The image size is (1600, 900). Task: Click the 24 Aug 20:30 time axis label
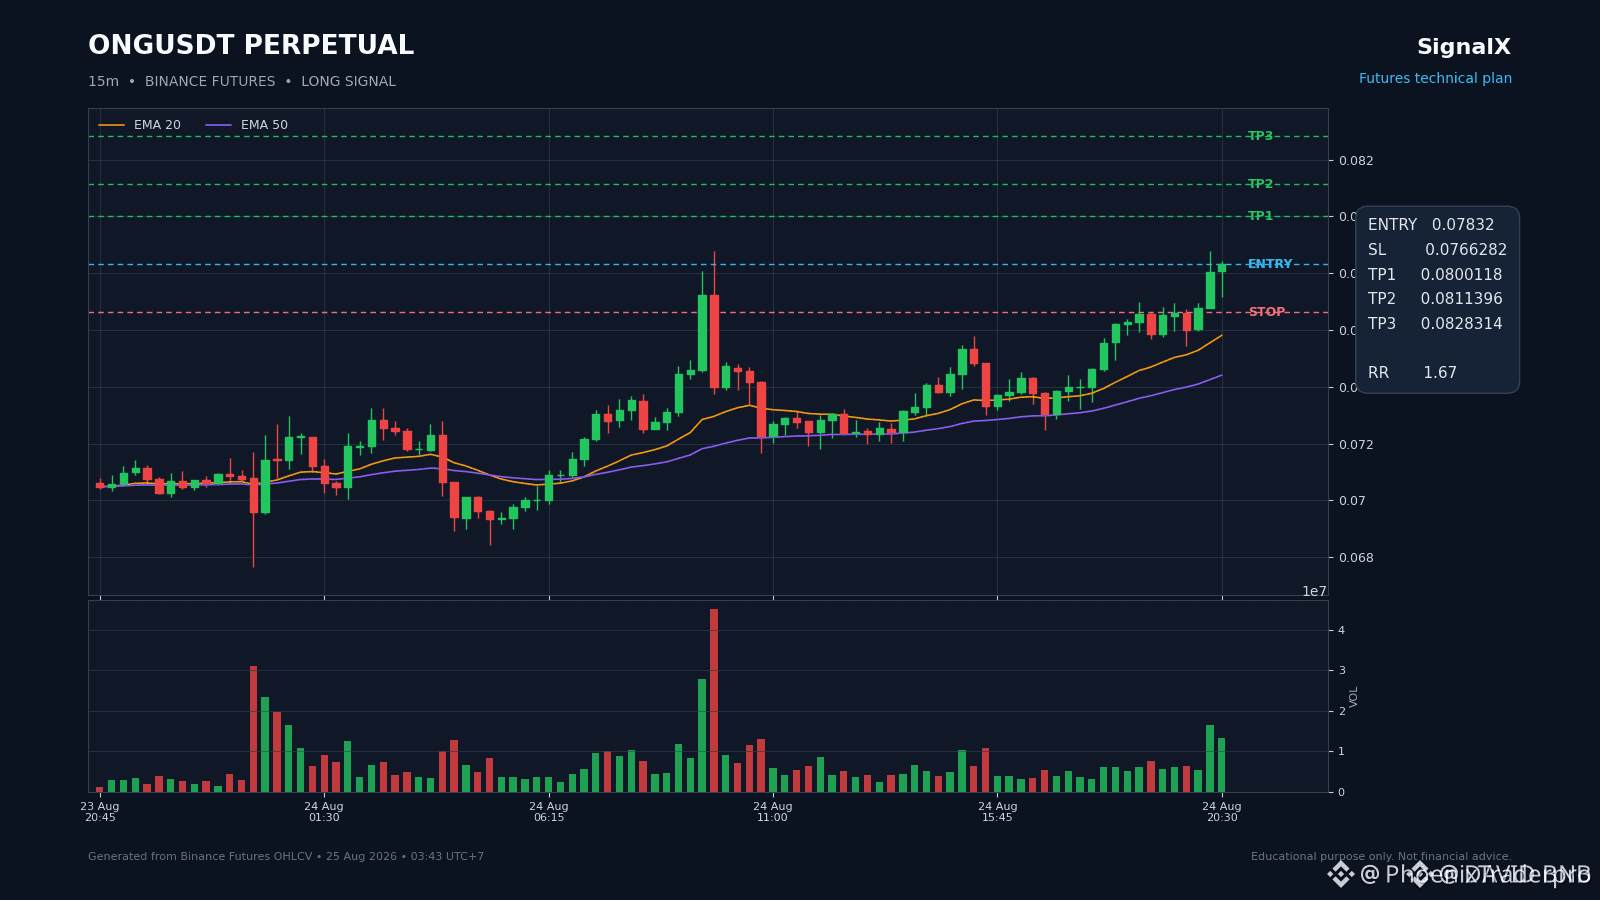[1222, 812]
